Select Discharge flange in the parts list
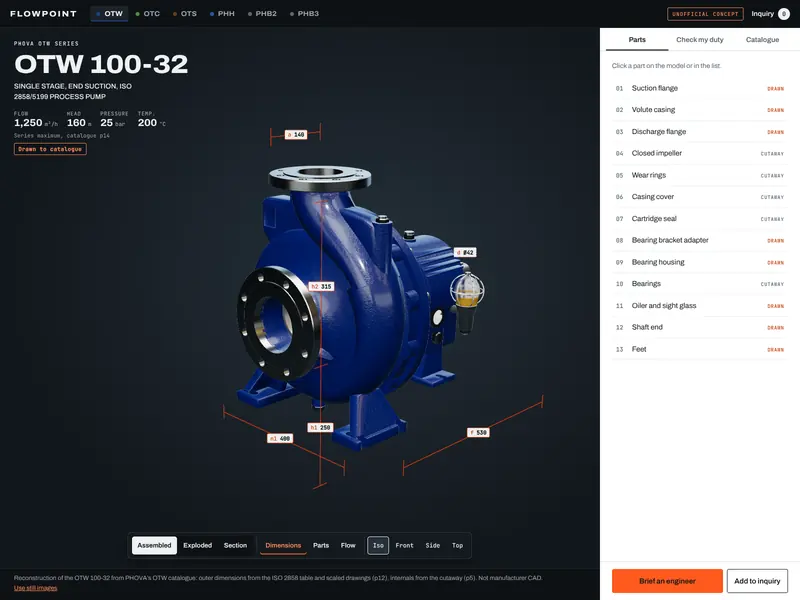 699,132
